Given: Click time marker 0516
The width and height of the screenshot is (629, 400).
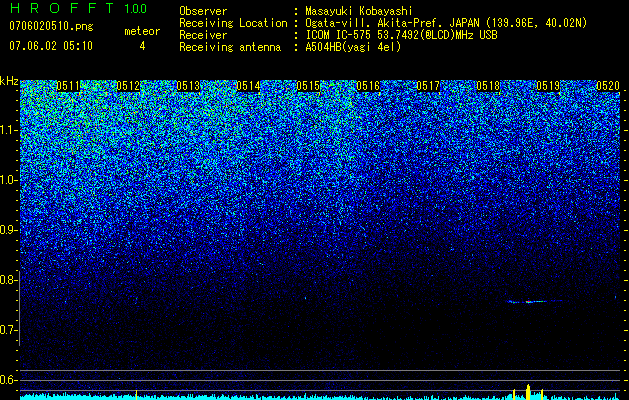Looking at the screenshot, I should pyautogui.click(x=368, y=86).
